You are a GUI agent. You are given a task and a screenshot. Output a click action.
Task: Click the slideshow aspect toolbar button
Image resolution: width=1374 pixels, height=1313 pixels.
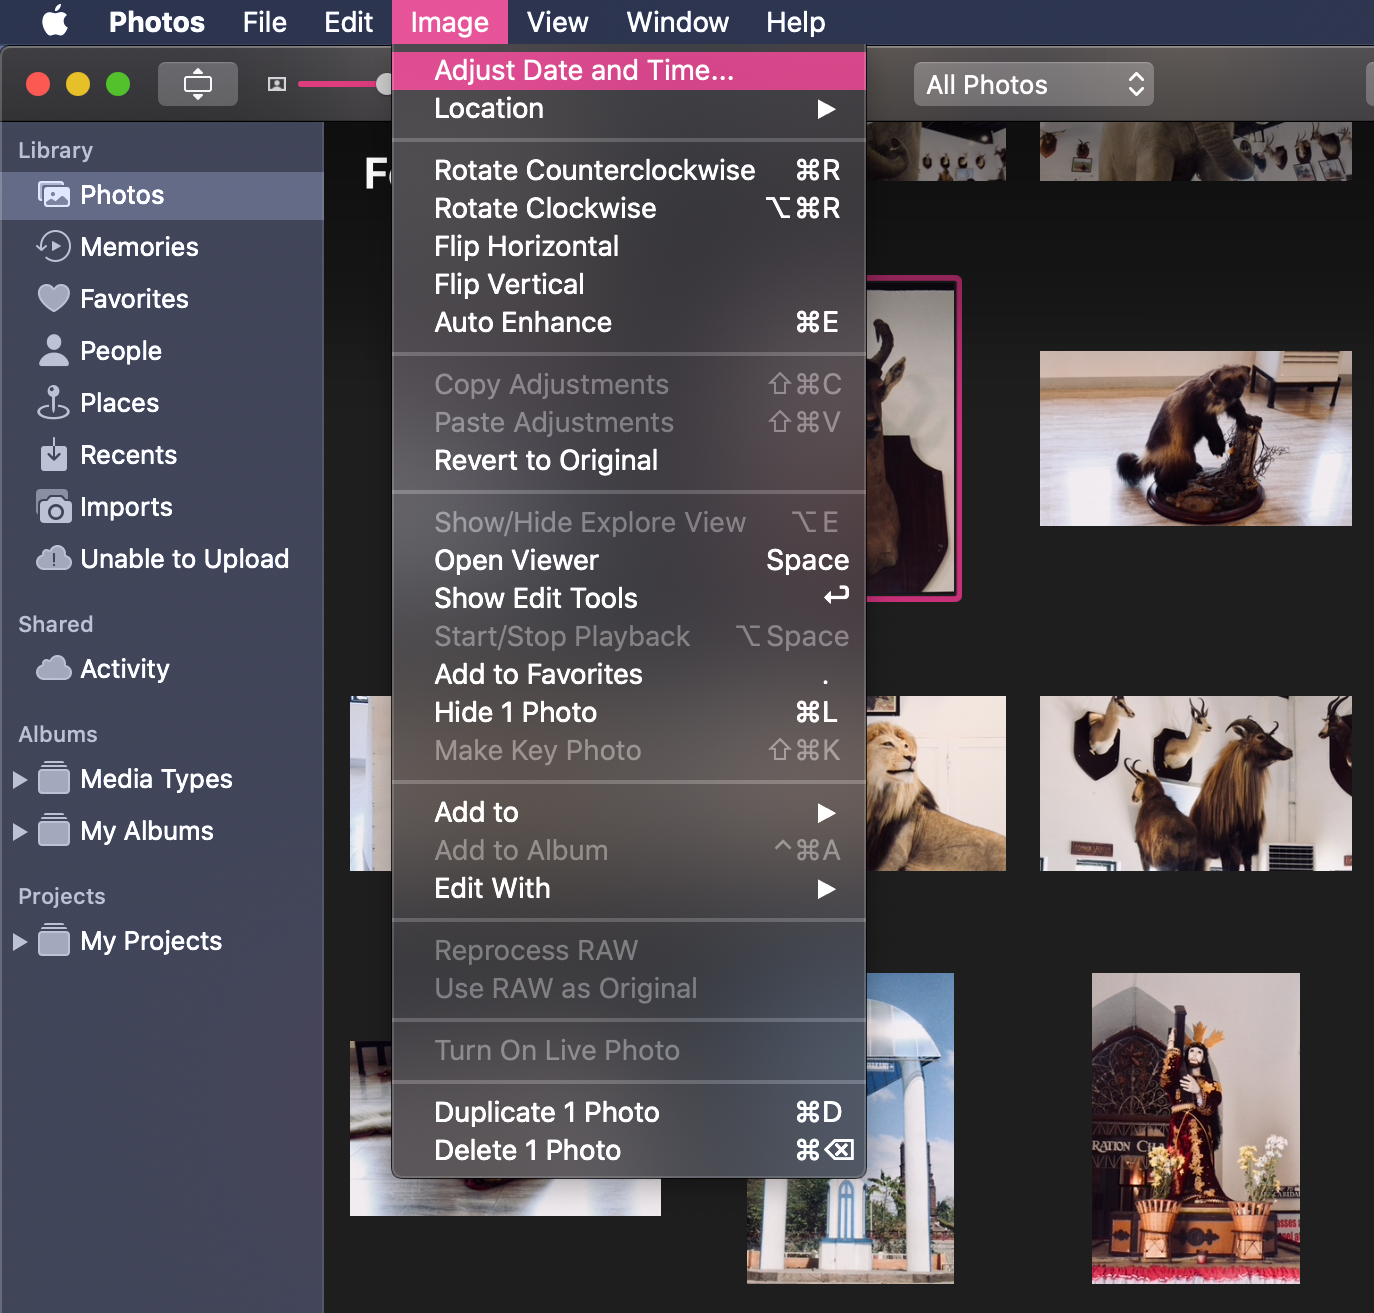point(198,84)
